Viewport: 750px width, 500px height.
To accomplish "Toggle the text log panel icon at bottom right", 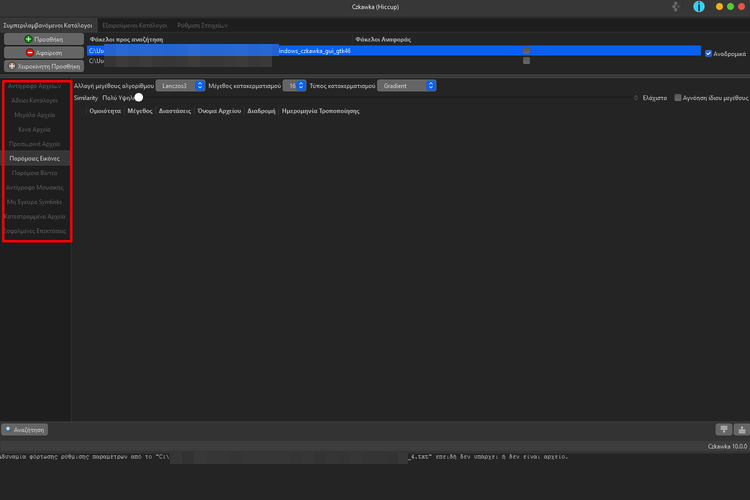I will click(741, 430).
